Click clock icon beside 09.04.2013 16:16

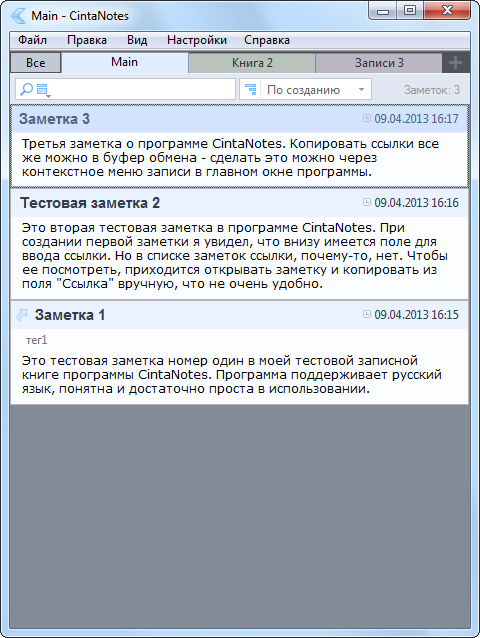coord(367,202)
